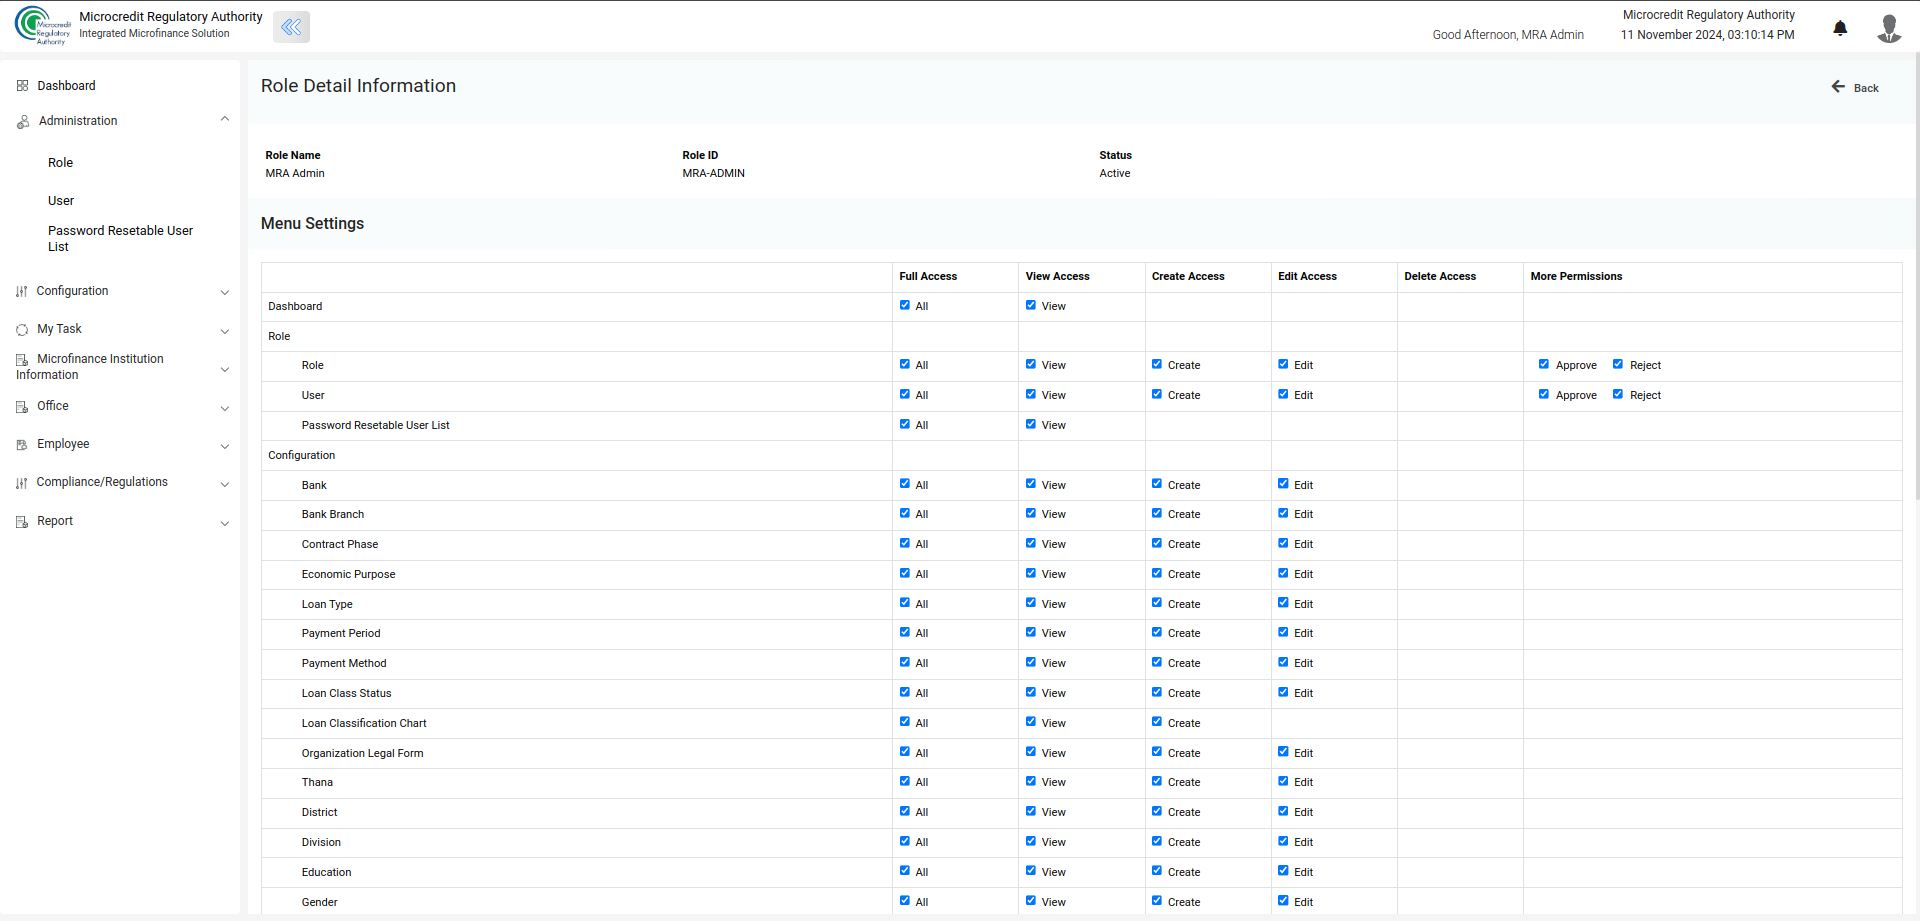
Task: Toggle Create checkbox for Bank row
Action: [1157, 484]
